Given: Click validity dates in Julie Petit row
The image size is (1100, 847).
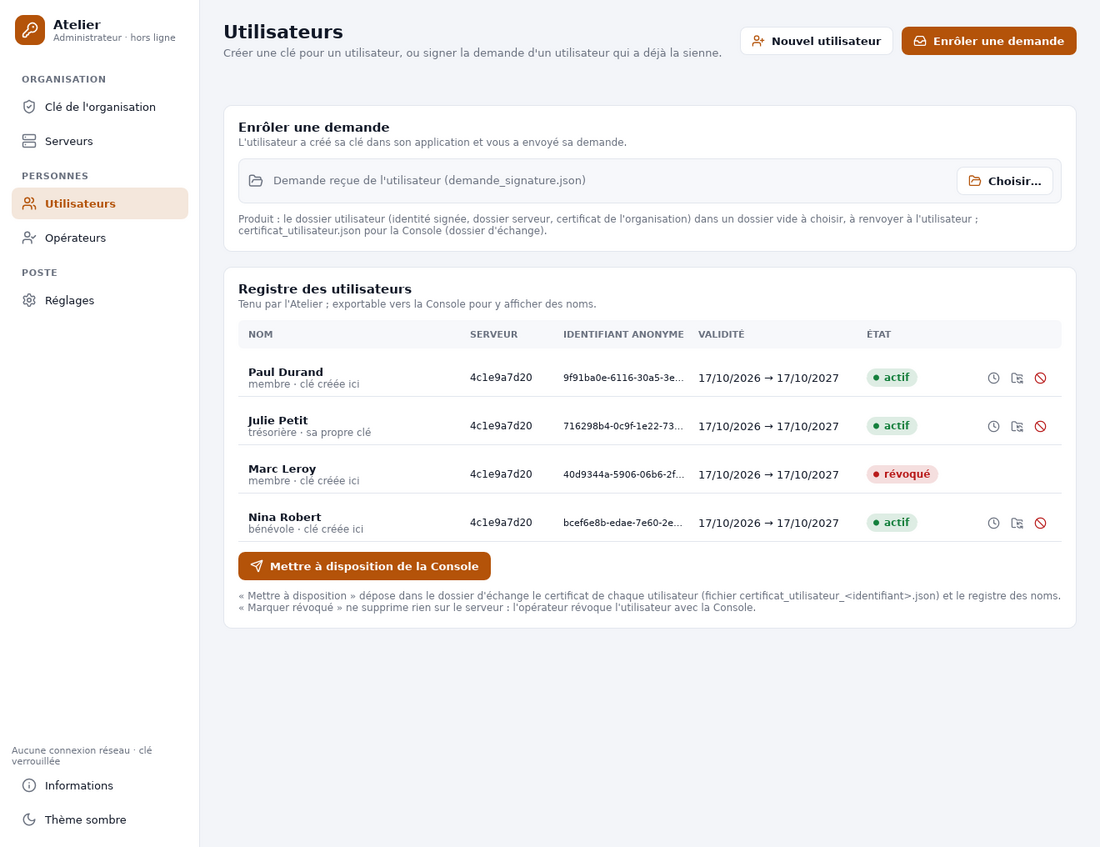Looking at the screenshot, I should pos(768,427).
